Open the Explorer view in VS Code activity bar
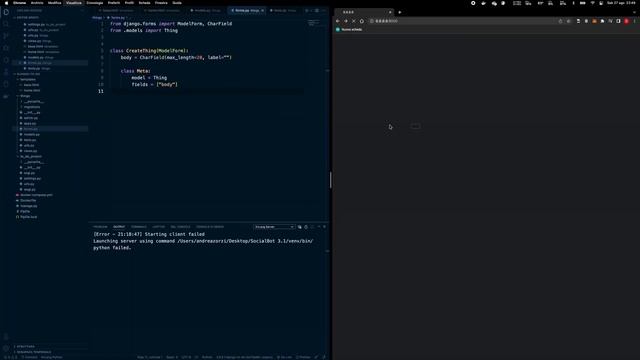This screenshot has width=640, height=360. tap(6, 12)
